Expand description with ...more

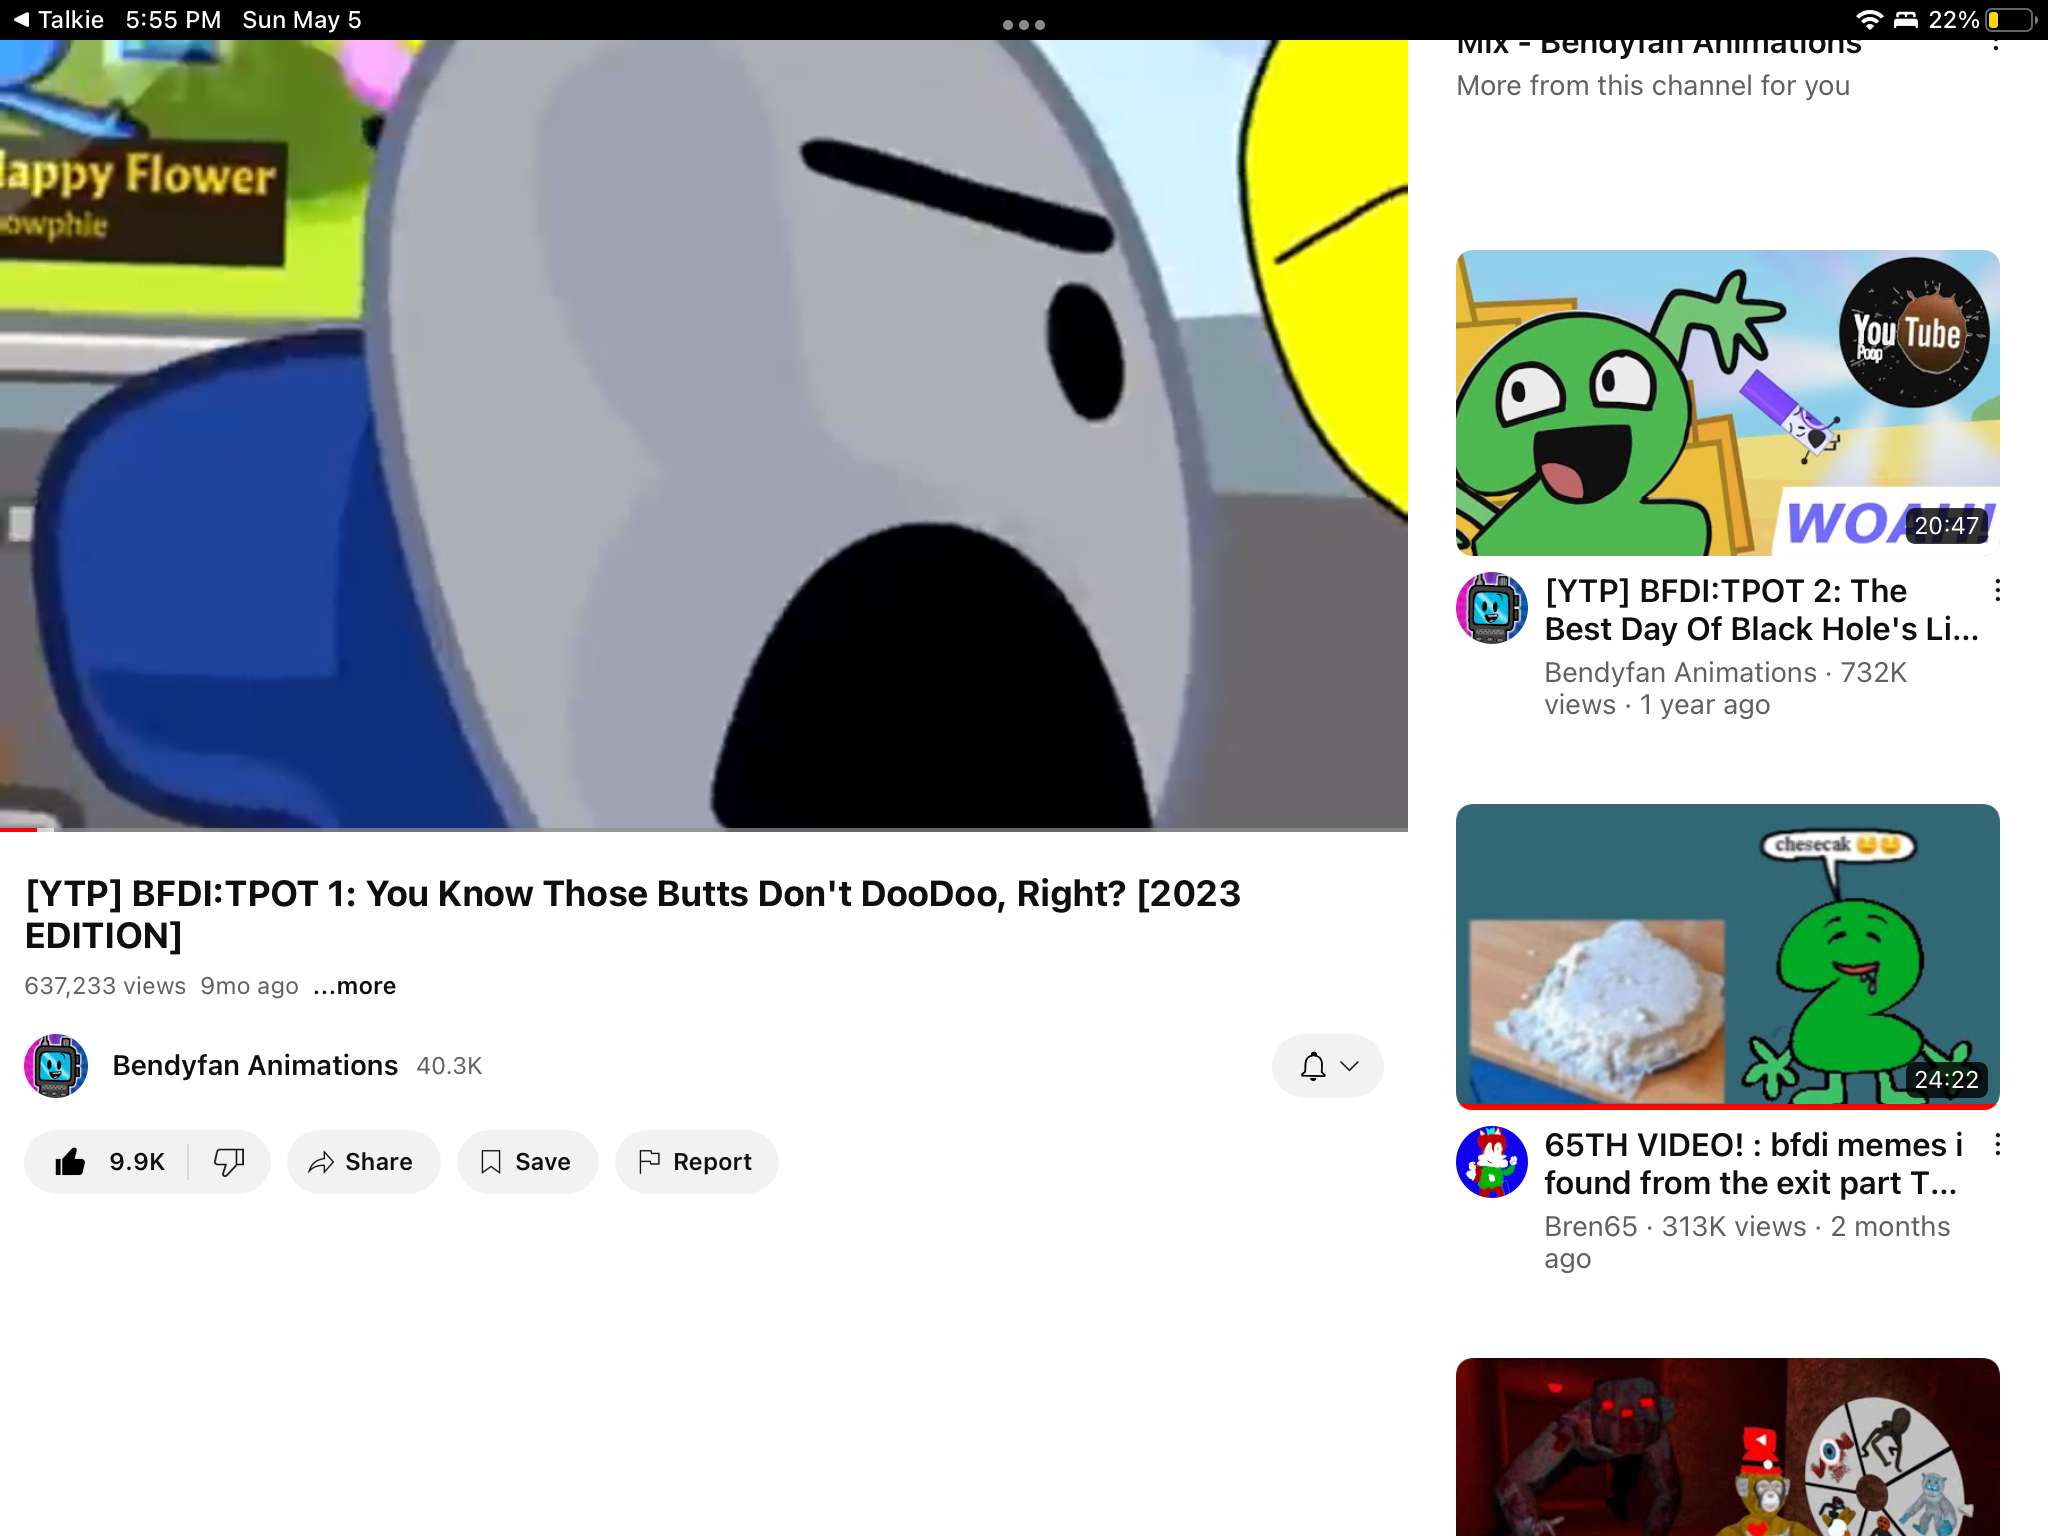pyautogui.click(x=355, y=986)
